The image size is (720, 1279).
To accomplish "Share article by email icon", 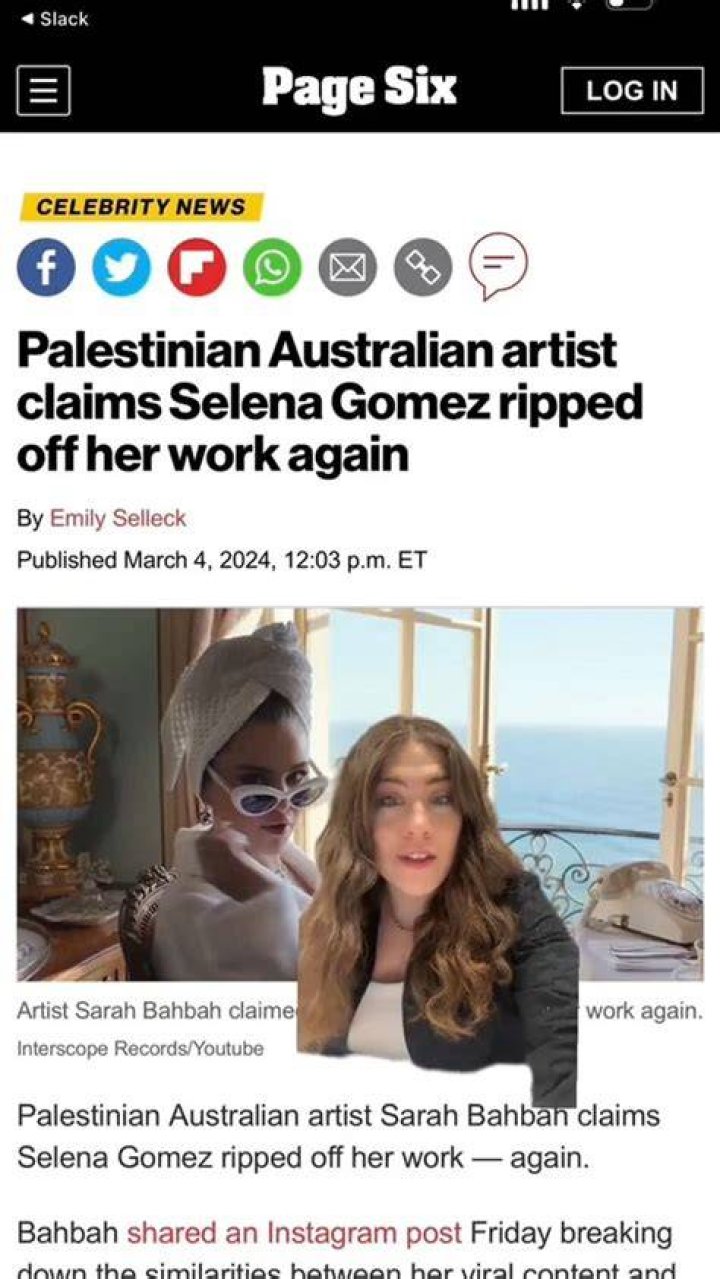I will pos(347,267).
